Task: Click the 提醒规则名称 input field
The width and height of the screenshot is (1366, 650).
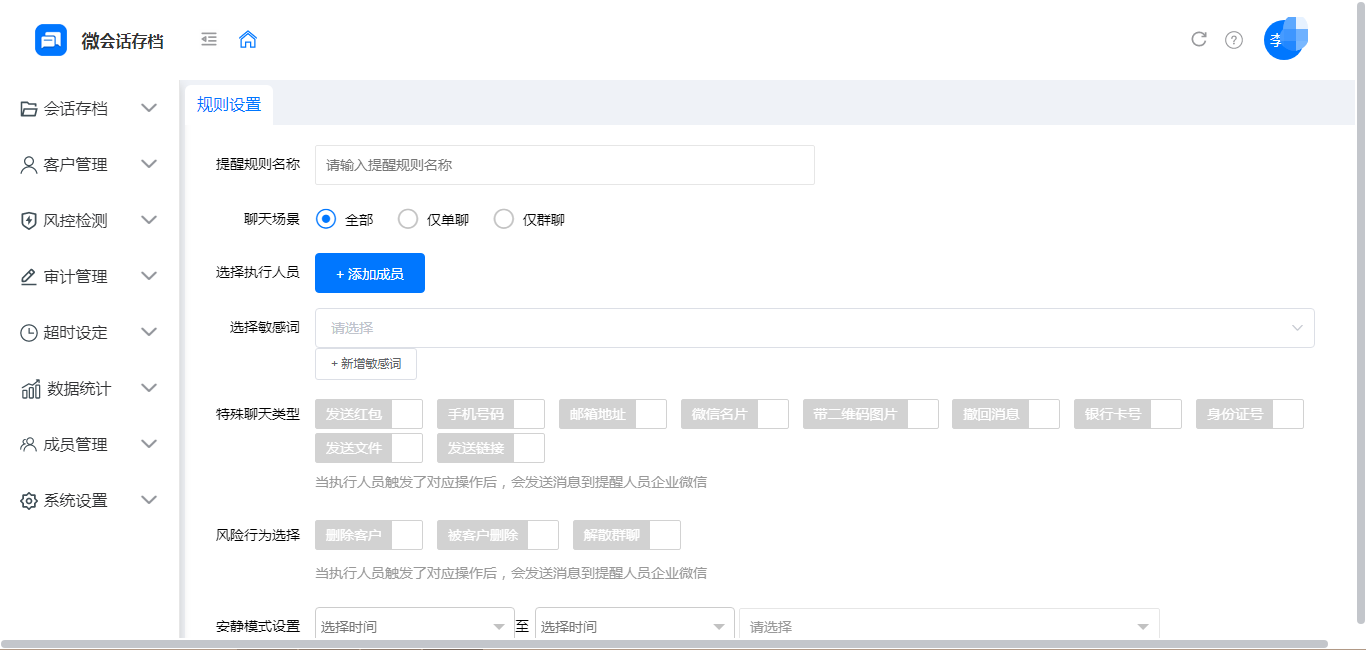Action: click(563, 164)
